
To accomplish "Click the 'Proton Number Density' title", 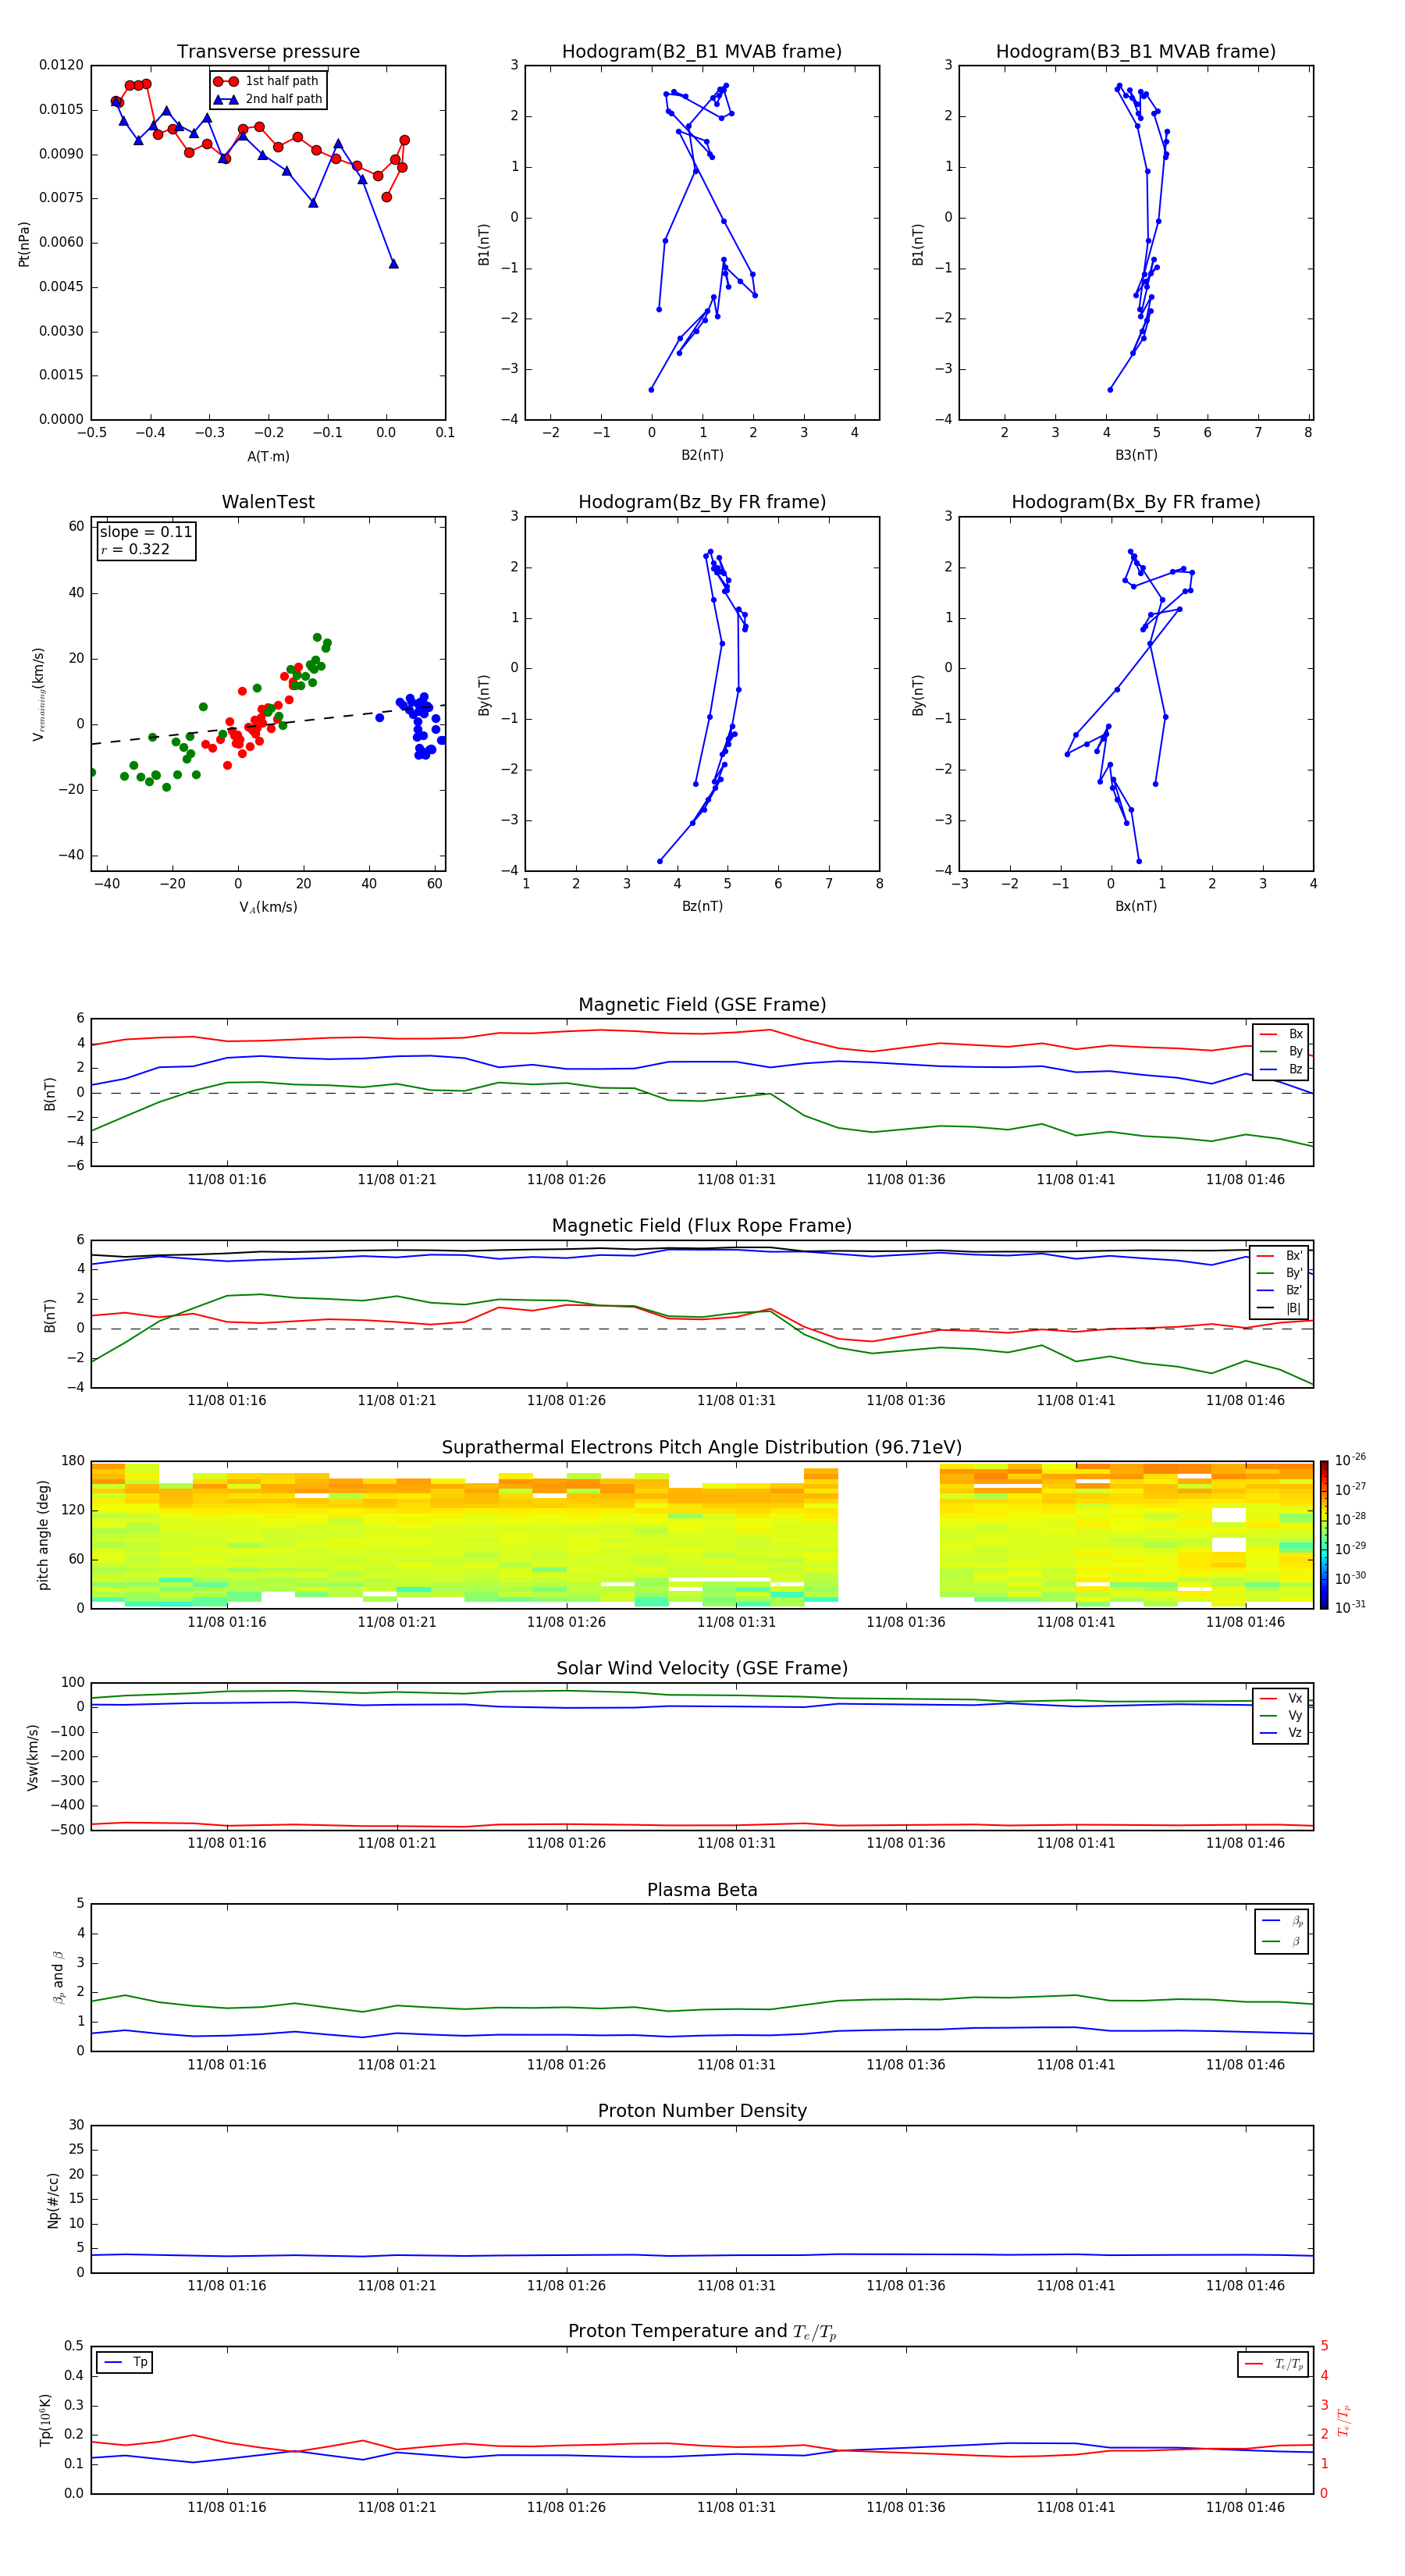I will point(702,2111).
